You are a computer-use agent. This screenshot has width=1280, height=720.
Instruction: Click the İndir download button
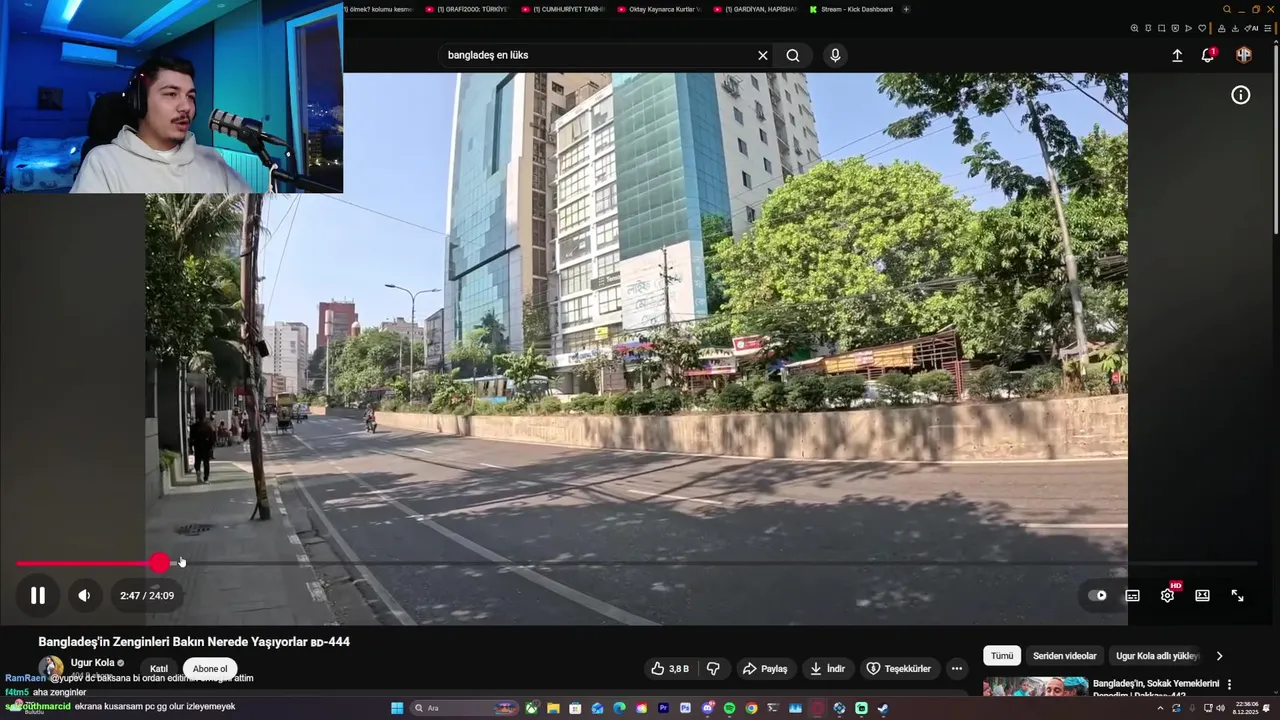tap(827, 668)
